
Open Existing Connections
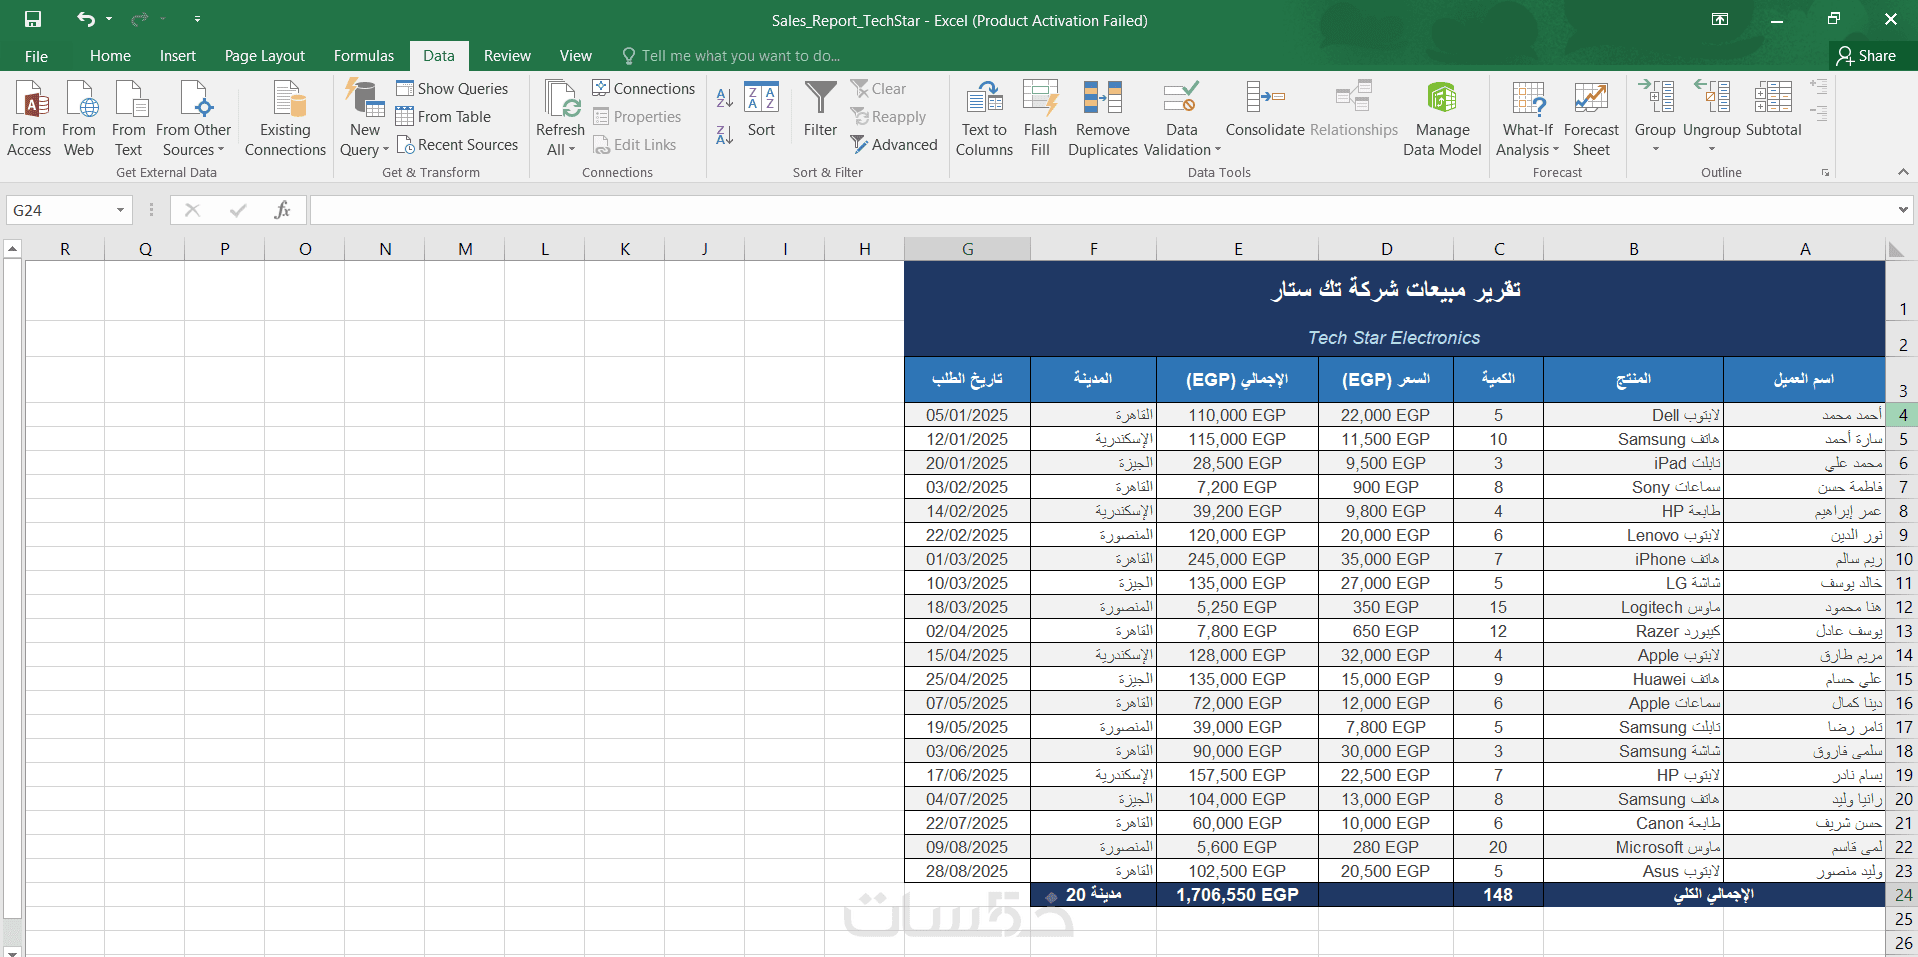point(285,118)
